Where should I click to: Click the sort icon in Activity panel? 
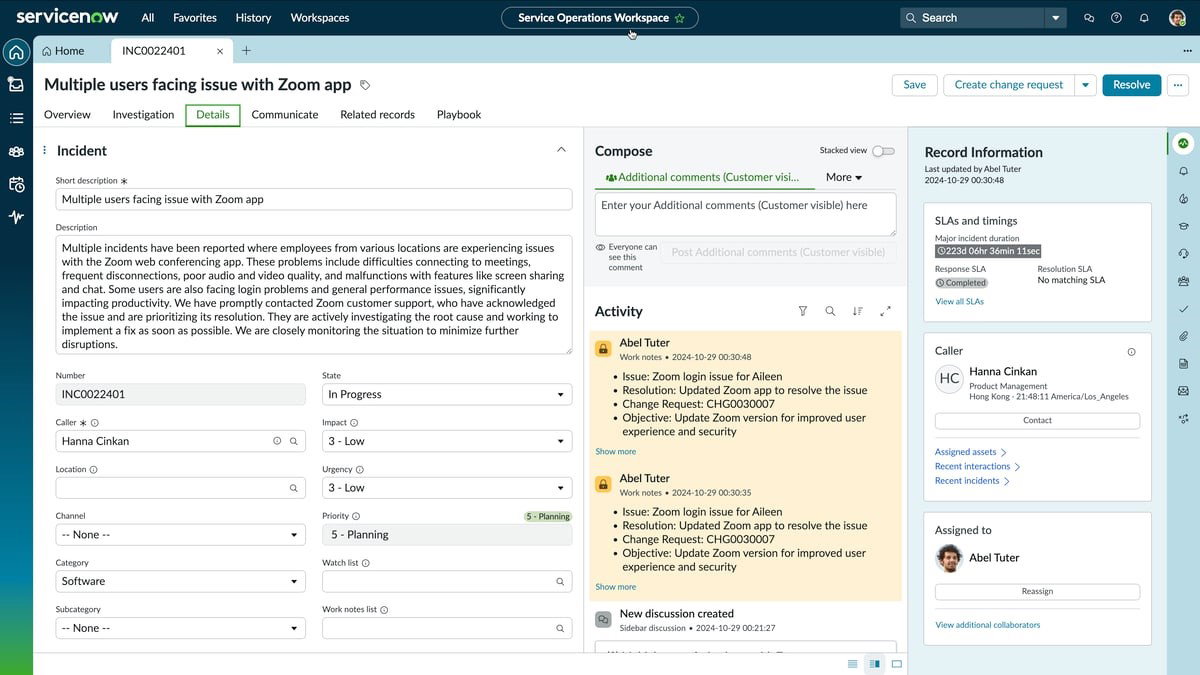tap(857, 311)
